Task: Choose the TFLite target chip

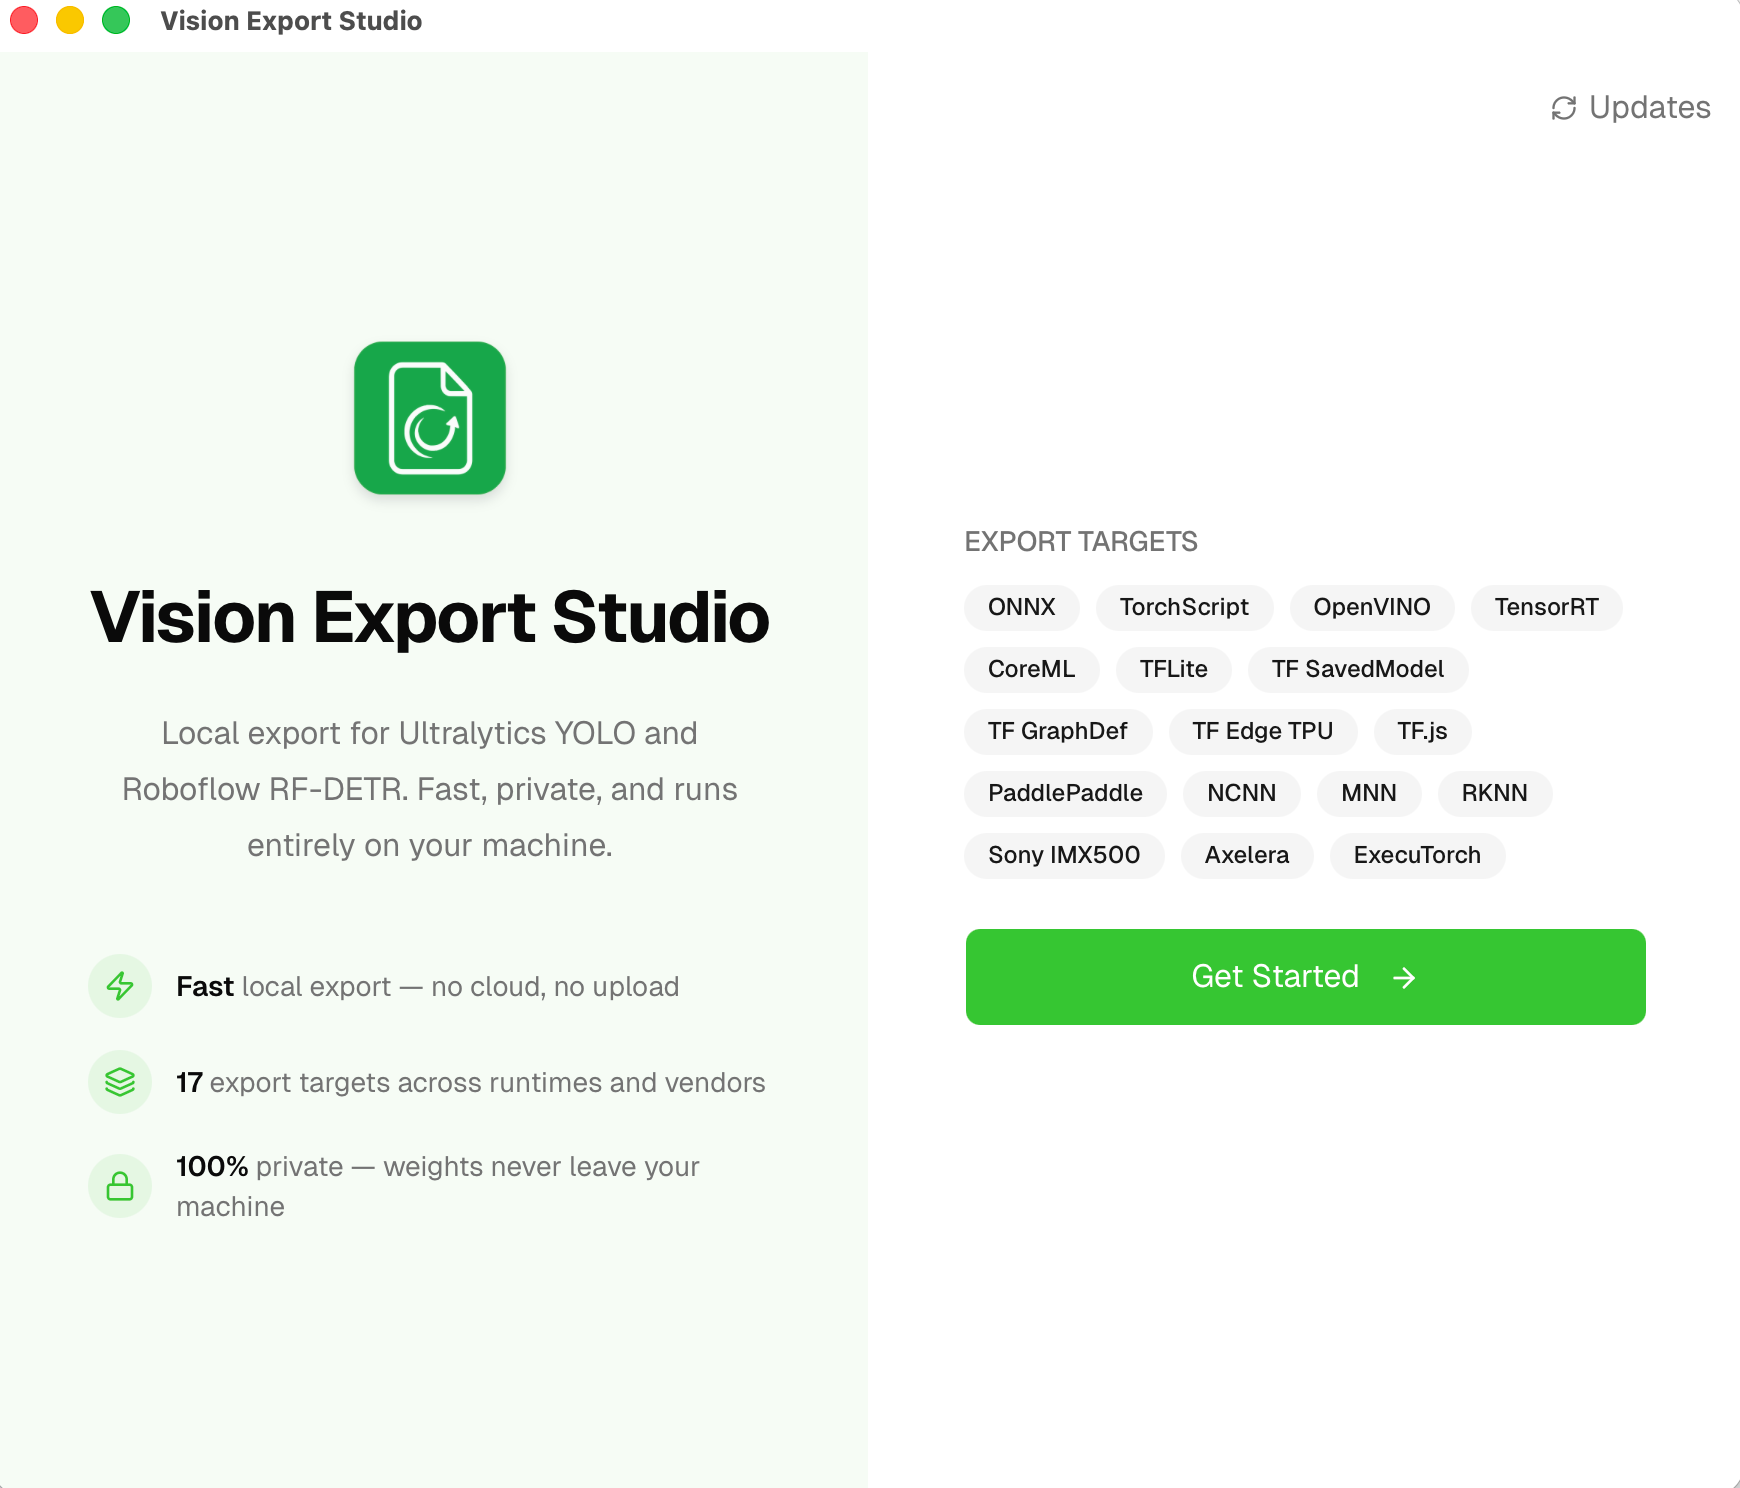Action: 1174,669
